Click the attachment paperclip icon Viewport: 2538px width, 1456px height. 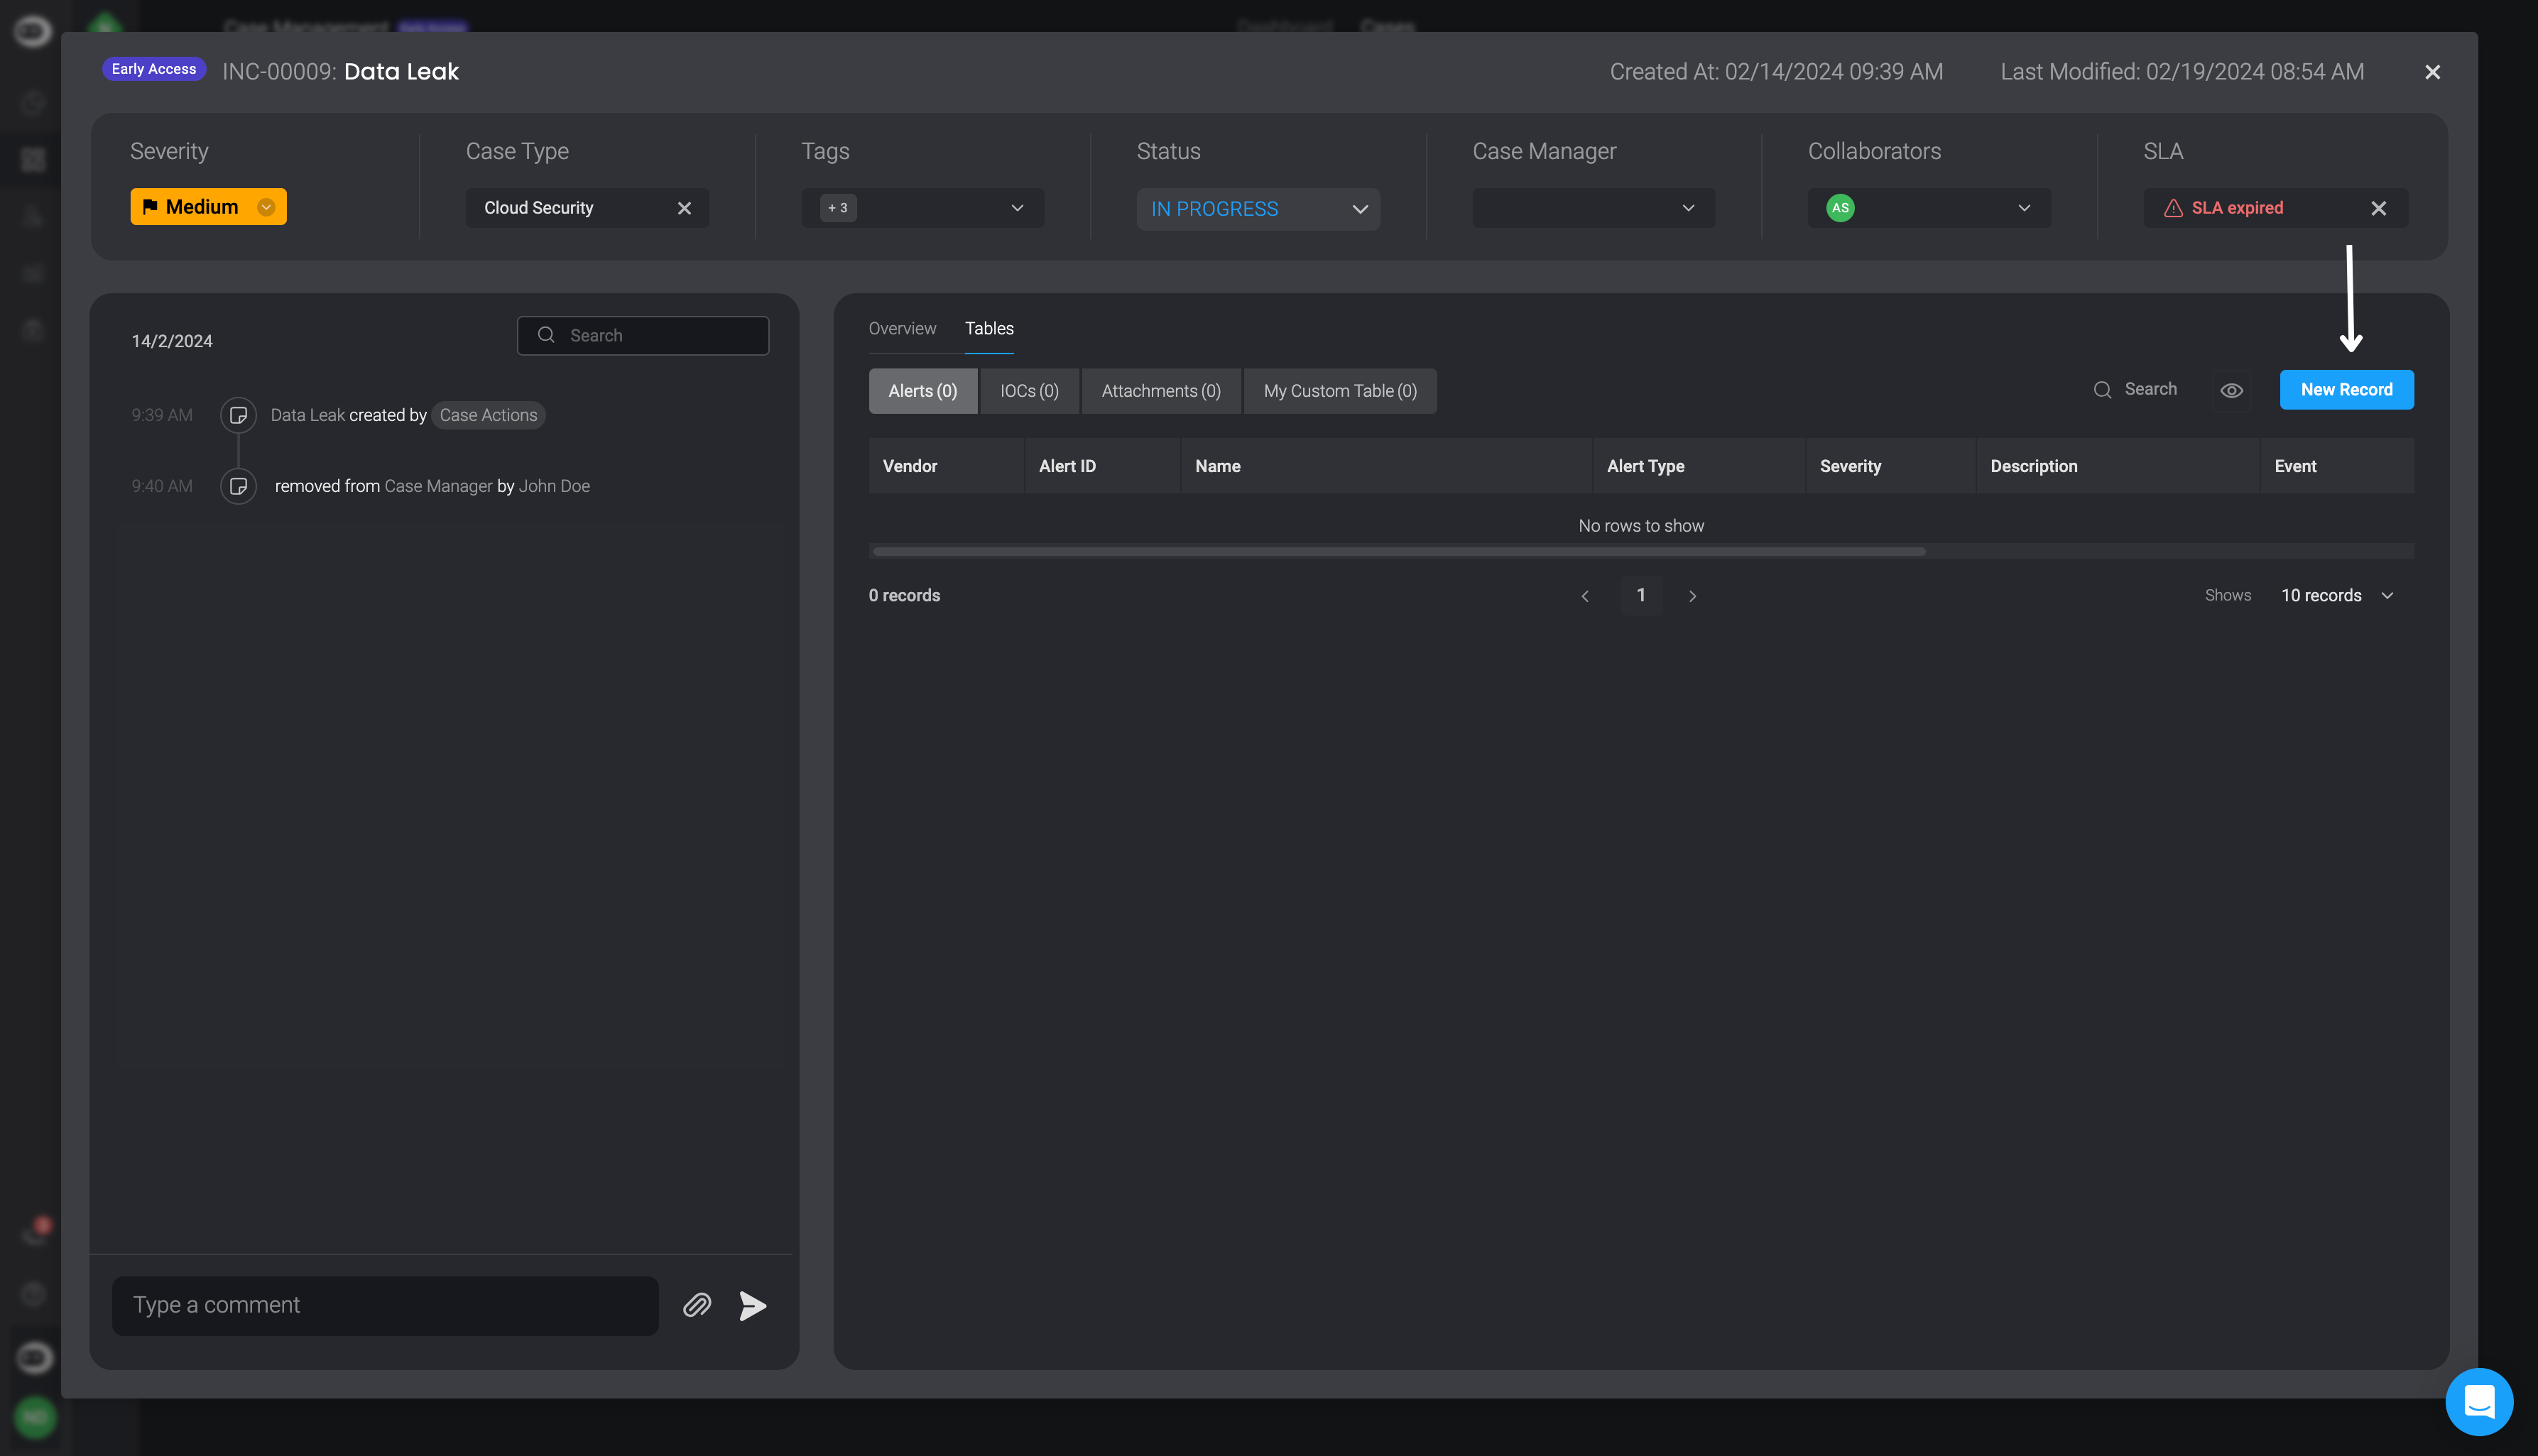pos(697,1305)
